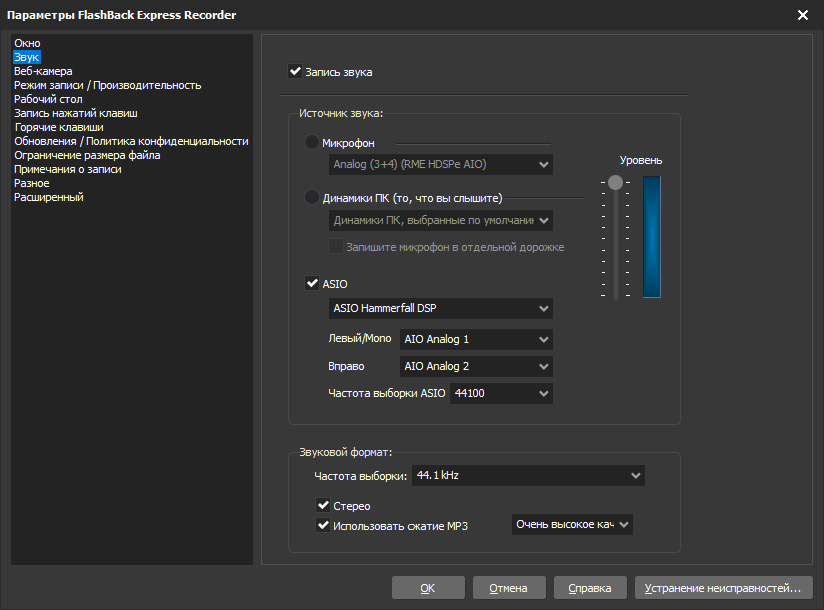Click Устранение неисправностей… button
Viewport: 824px width, 610px height.
point(724,588)
